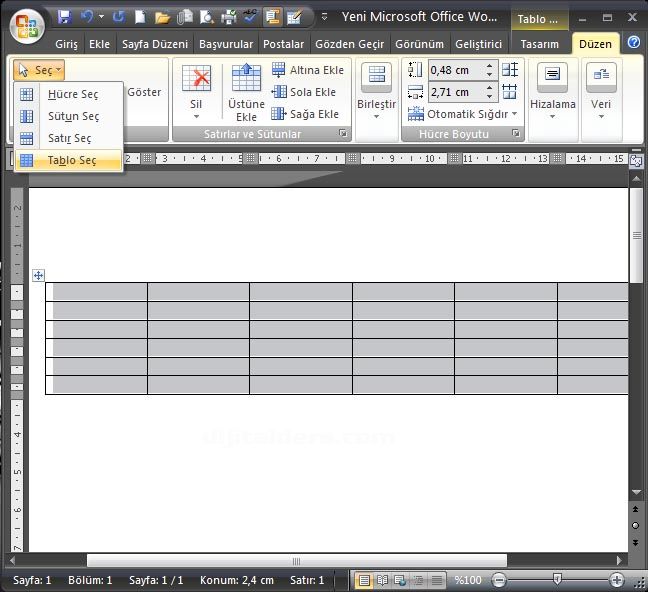648x592 pixels.
Task: Save the document with the floppy icon
Action: coord(64,17)
